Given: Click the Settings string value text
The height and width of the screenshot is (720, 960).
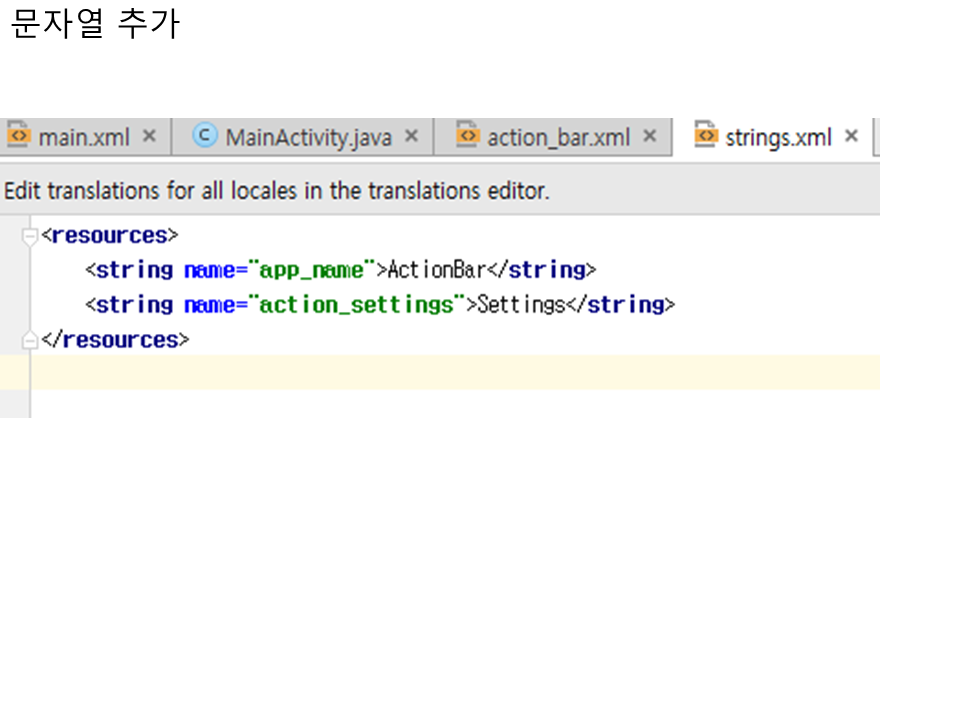Looking at the screenshot, I should 521,305.
